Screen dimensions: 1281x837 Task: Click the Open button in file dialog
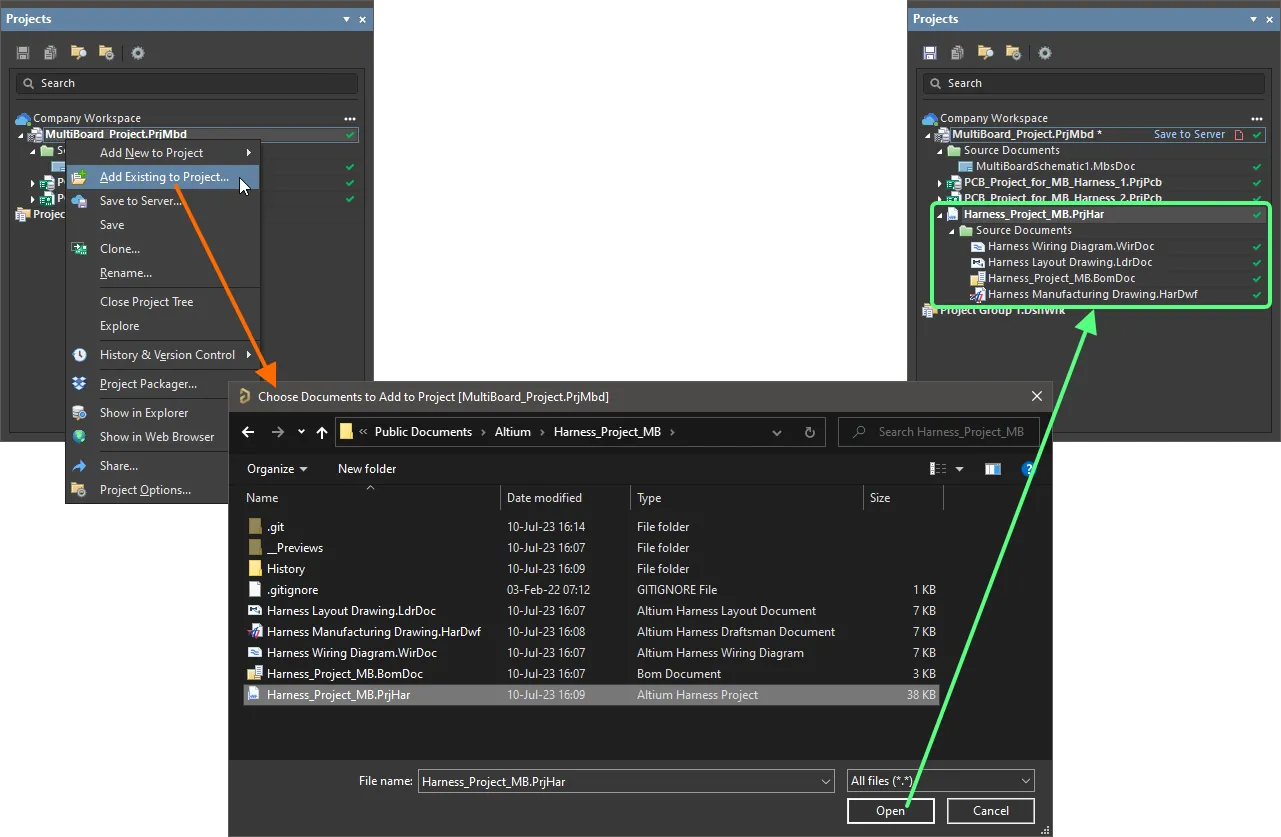pyautogui.click(x=891, y=811)
